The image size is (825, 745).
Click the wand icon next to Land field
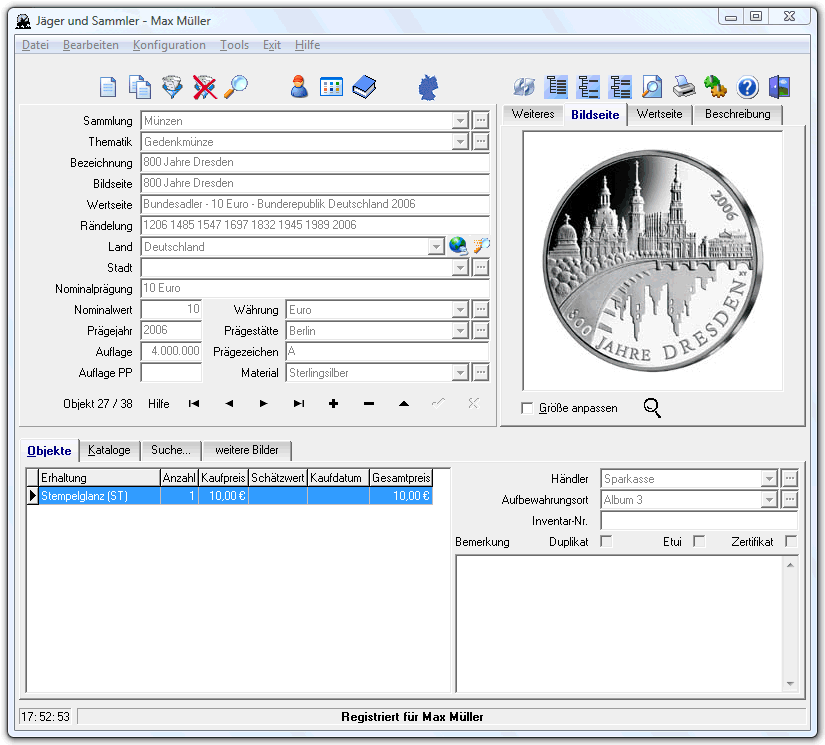pyautogui.click(x=481, y=246)
